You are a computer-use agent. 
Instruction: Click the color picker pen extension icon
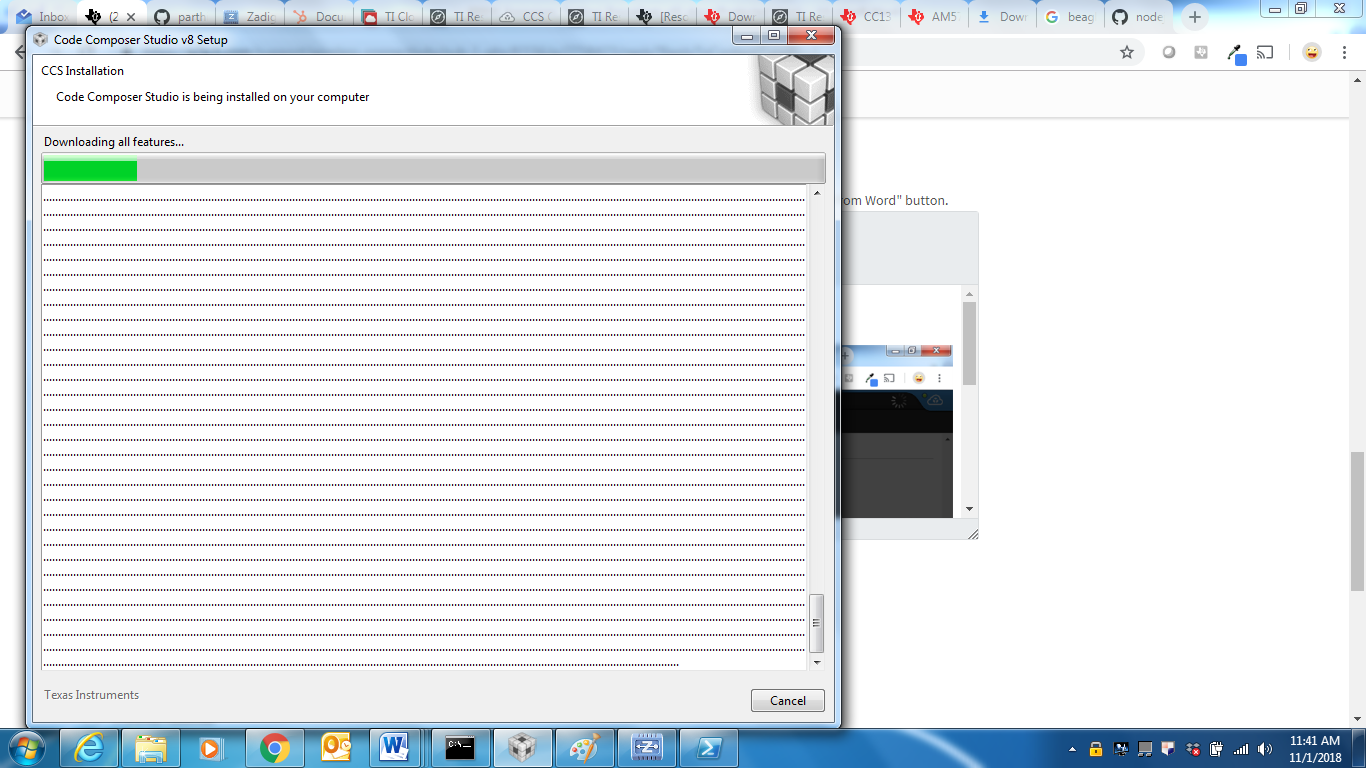1236,53
